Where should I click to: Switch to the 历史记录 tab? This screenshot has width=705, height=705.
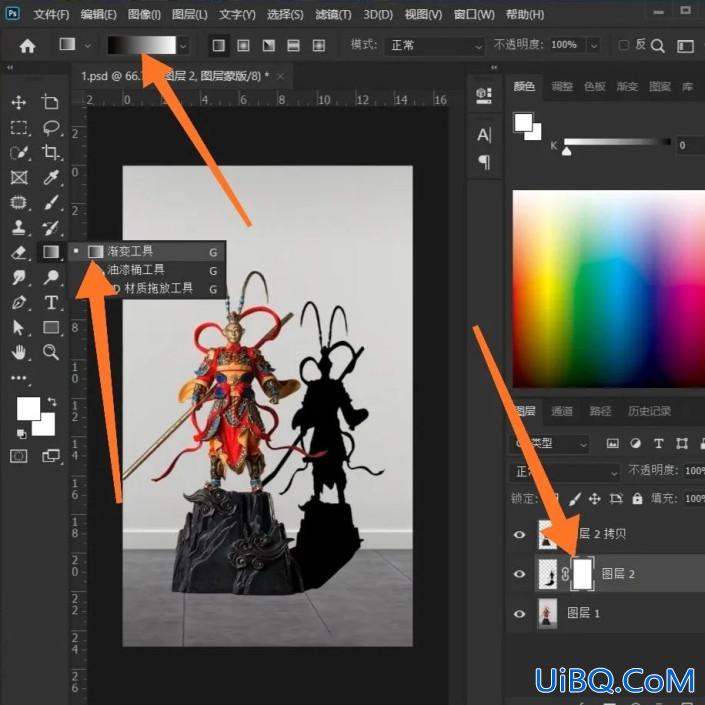click(649, 411)
